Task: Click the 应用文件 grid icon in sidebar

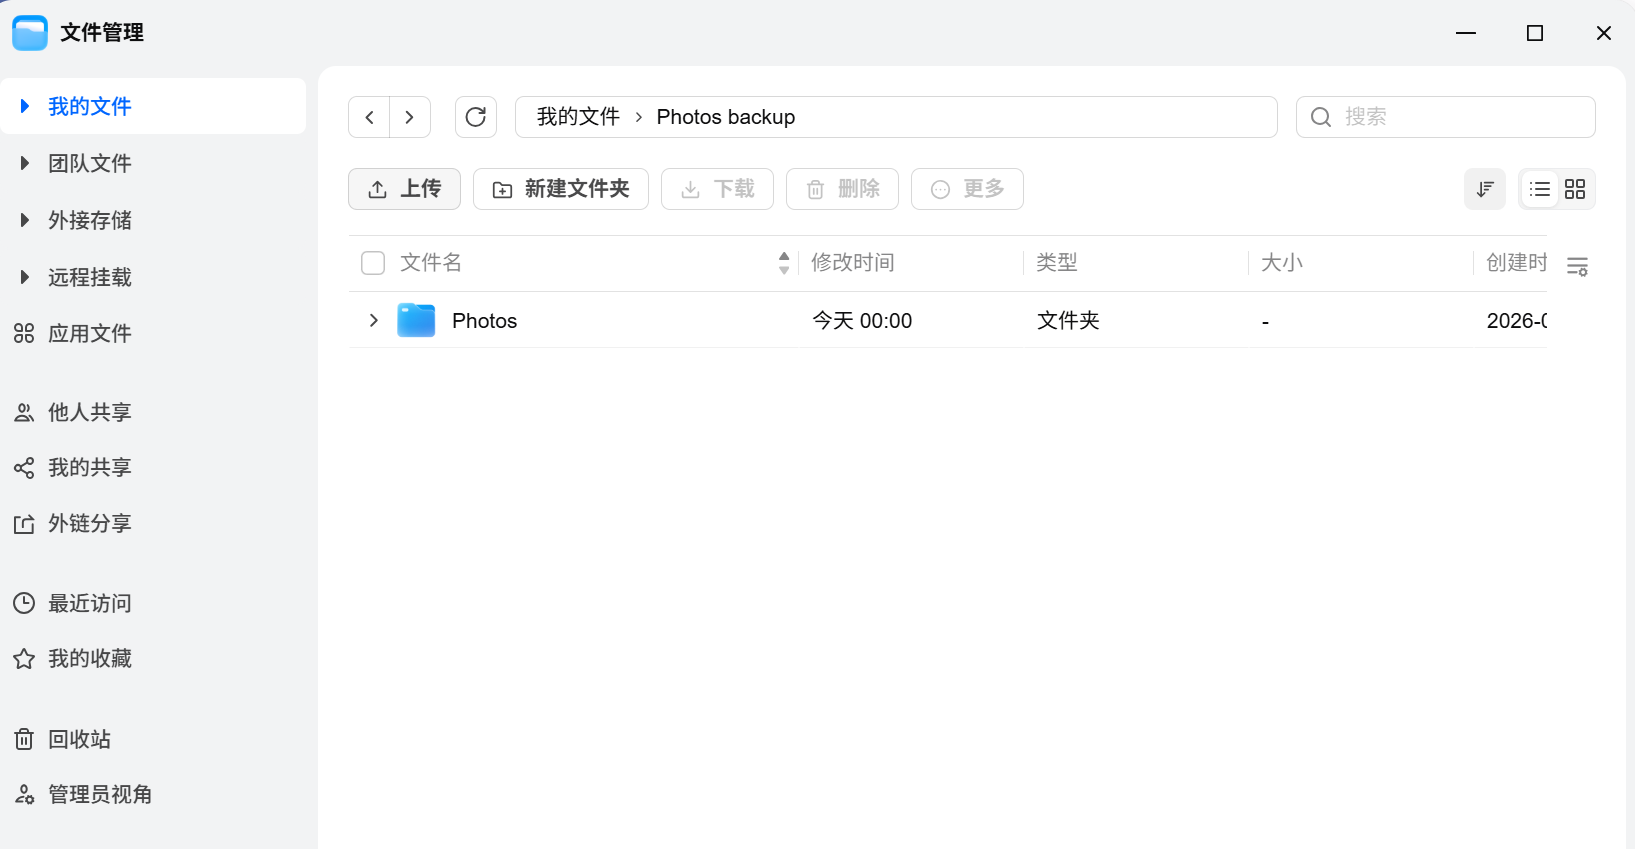Action: click(24, 334)
